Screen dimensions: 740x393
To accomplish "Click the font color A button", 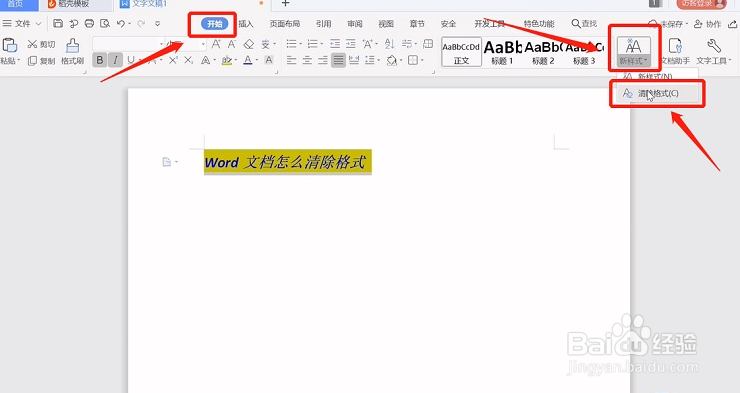I will [248, 60].
